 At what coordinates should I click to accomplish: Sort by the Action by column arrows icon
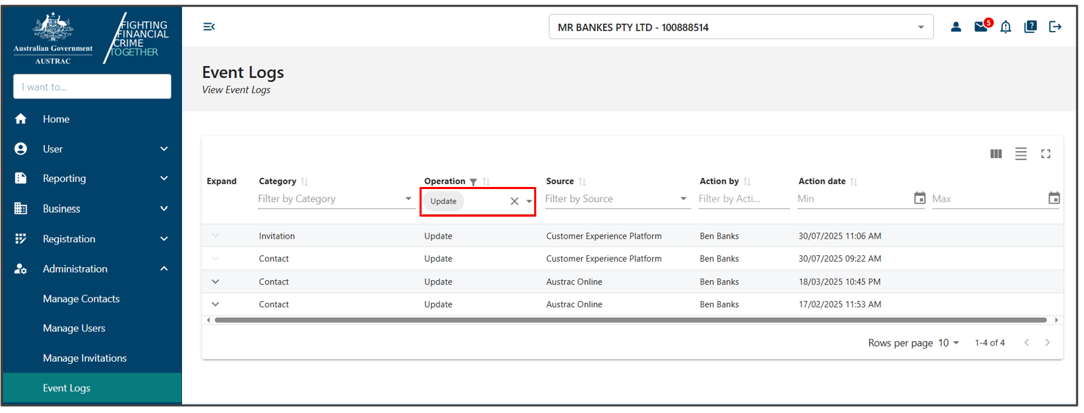(747, 182)
